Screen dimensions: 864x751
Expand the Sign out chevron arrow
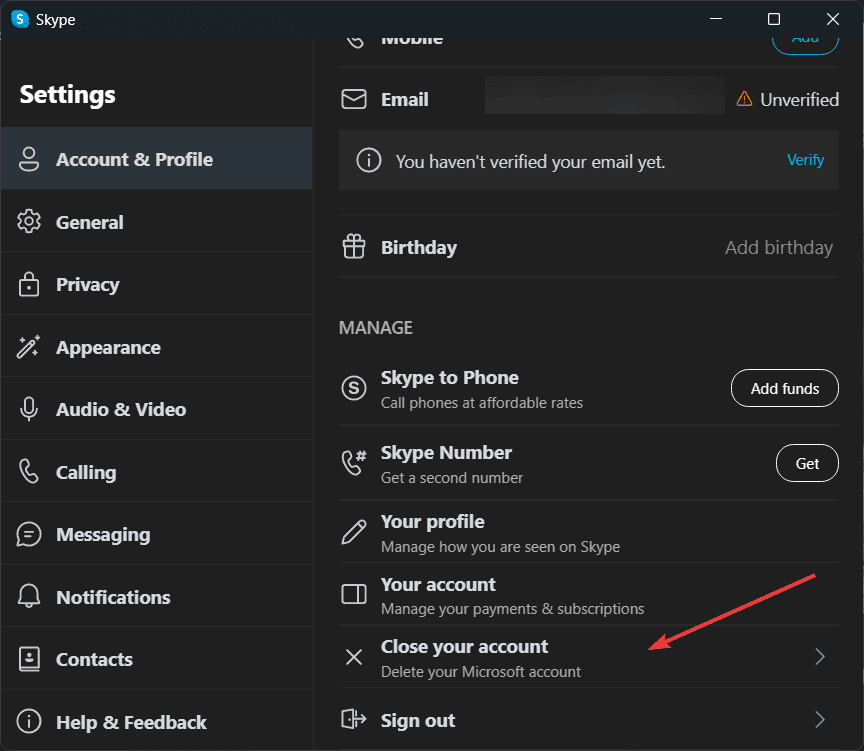820,719
